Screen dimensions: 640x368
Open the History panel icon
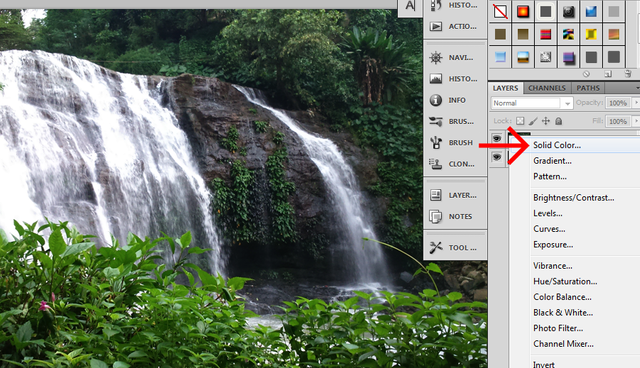point(436,5)
